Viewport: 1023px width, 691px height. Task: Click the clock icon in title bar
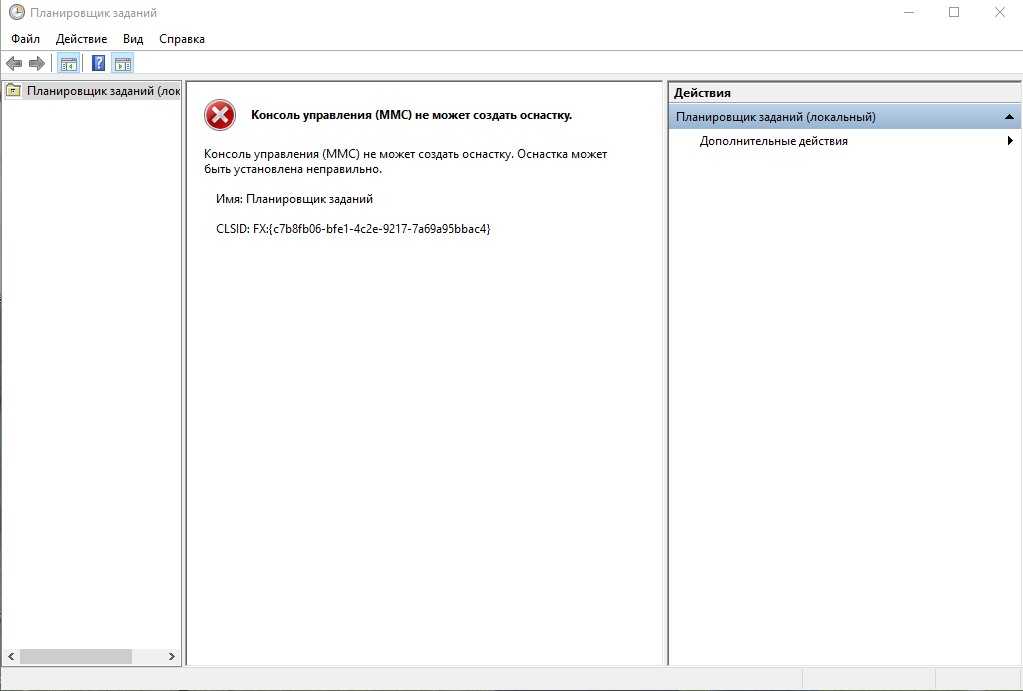click(x=16, y=12)
